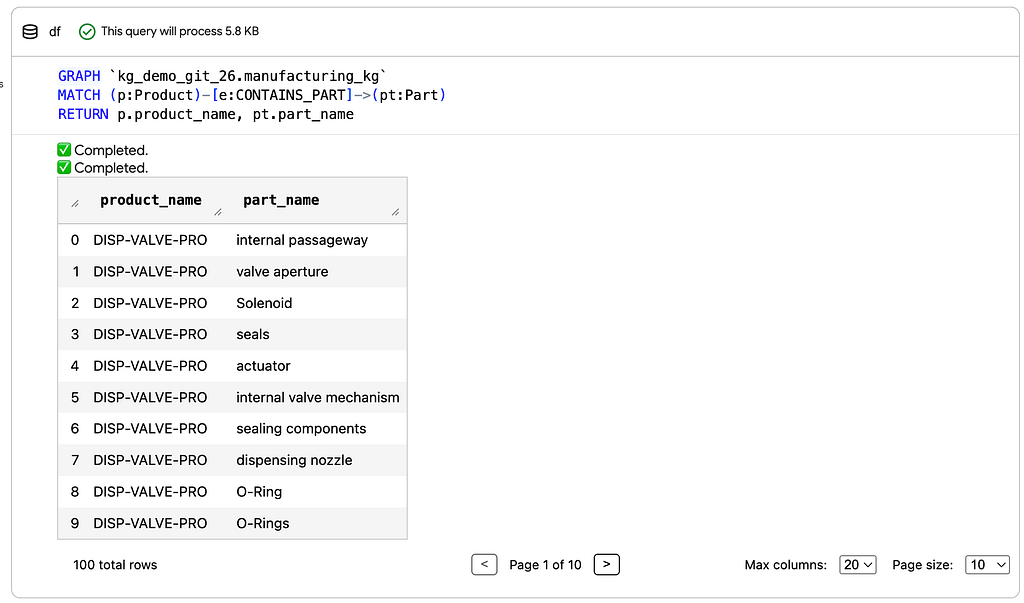
Task: Select the 'internal passageway' cell
Action: [x=302, y=240]
